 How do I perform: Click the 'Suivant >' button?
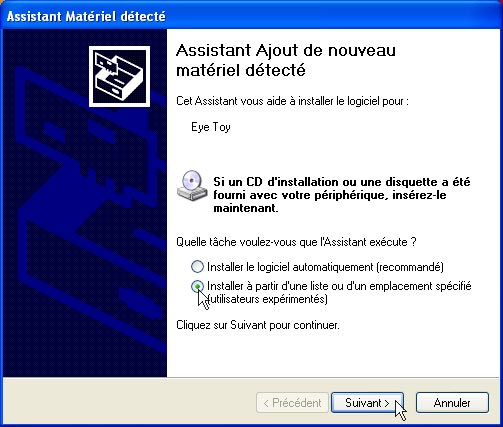click(x=367, y=403)
